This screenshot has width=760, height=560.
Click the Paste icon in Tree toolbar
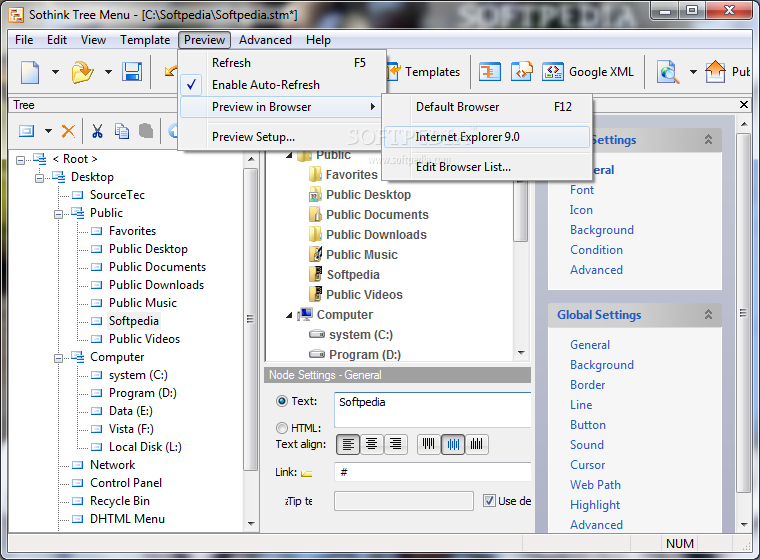[146, 131]
